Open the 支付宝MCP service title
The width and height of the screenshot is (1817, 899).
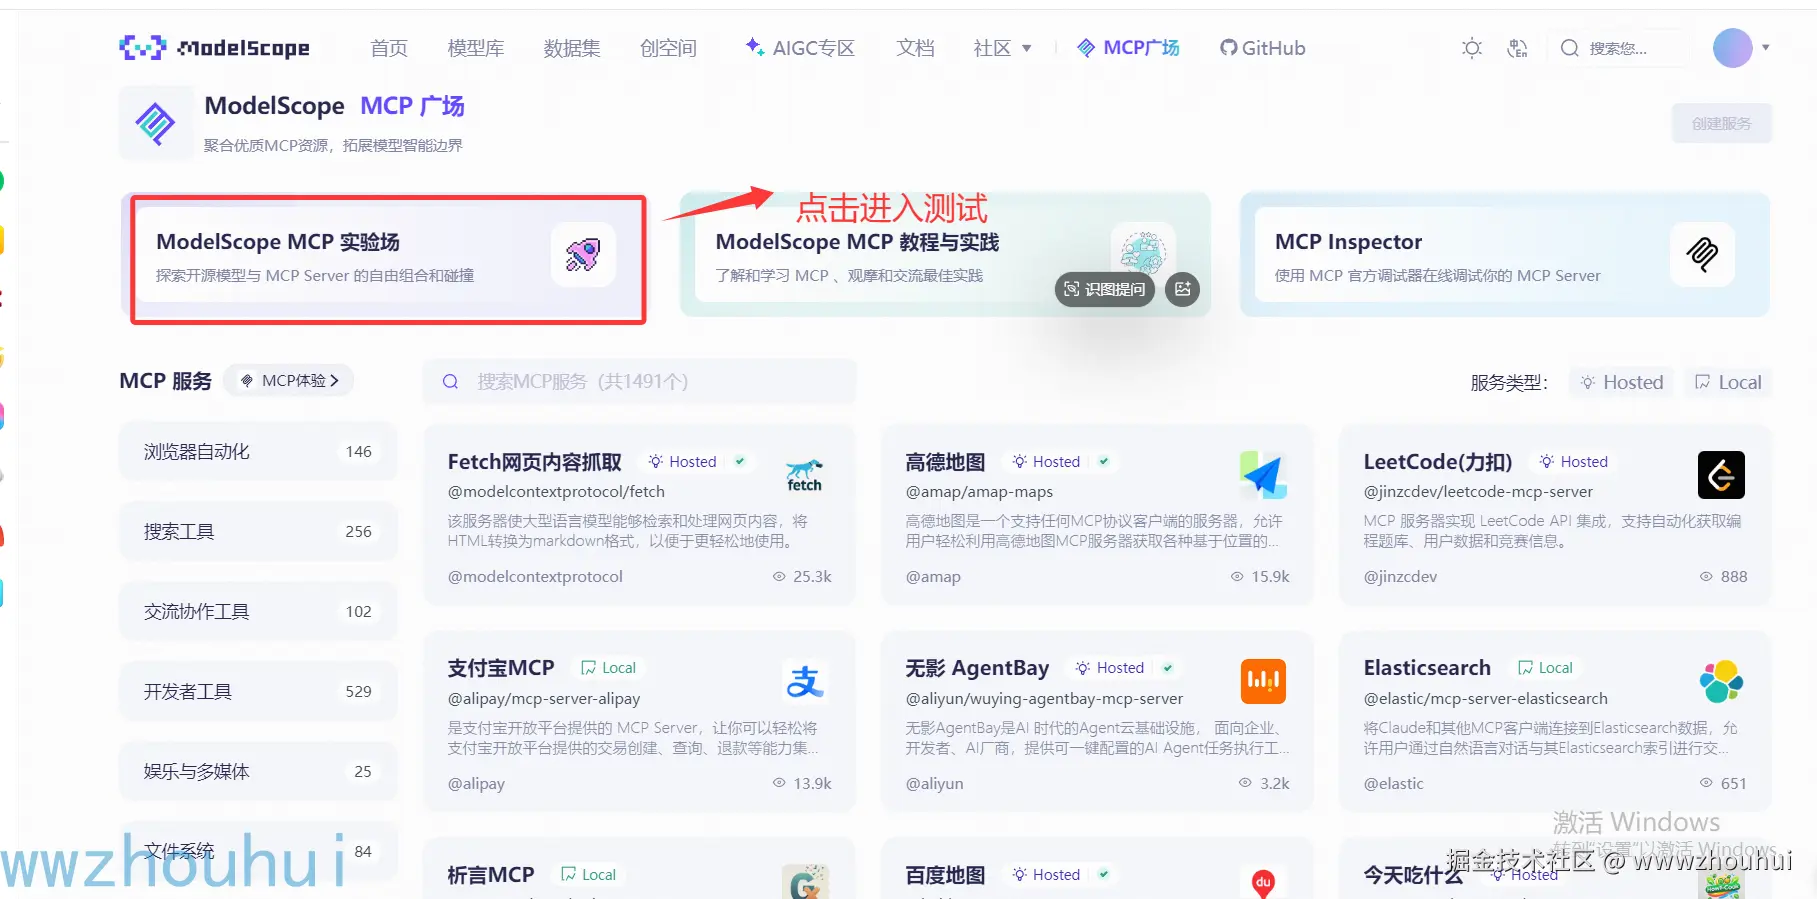pos(501,668)
